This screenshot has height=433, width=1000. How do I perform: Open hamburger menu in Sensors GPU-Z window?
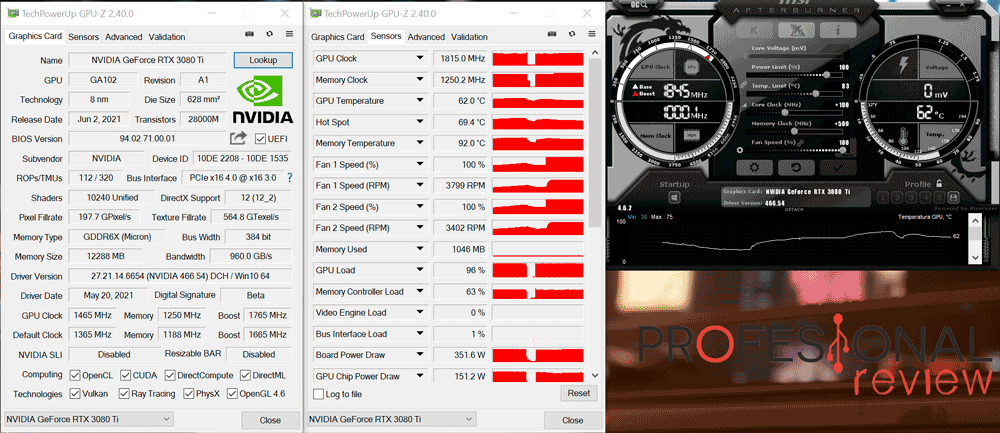coord(592,34)
